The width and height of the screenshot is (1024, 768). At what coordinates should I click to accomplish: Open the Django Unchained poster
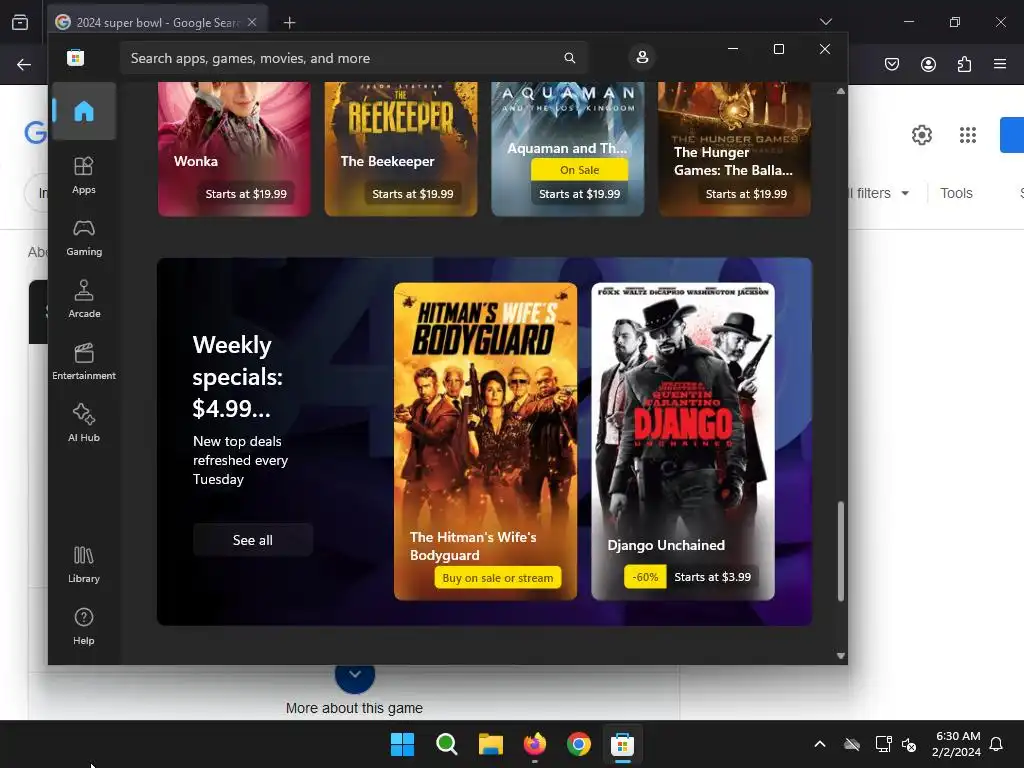[x=683, y=441]
